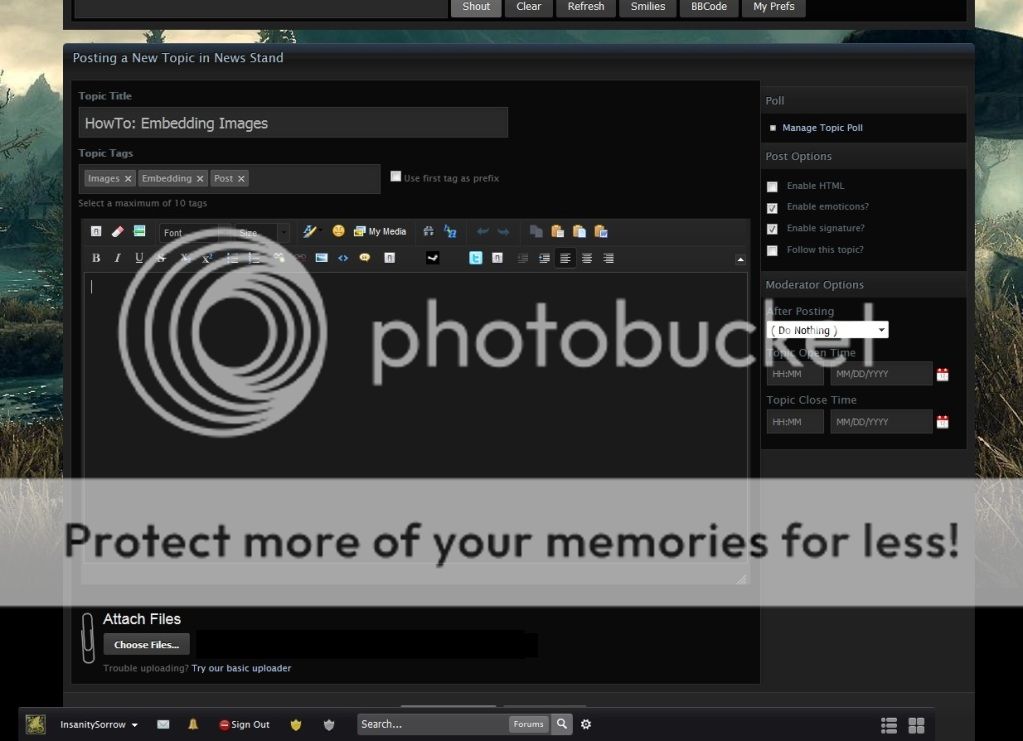
Task: Click the Twitter bird icon
Action: coord(476,258)
